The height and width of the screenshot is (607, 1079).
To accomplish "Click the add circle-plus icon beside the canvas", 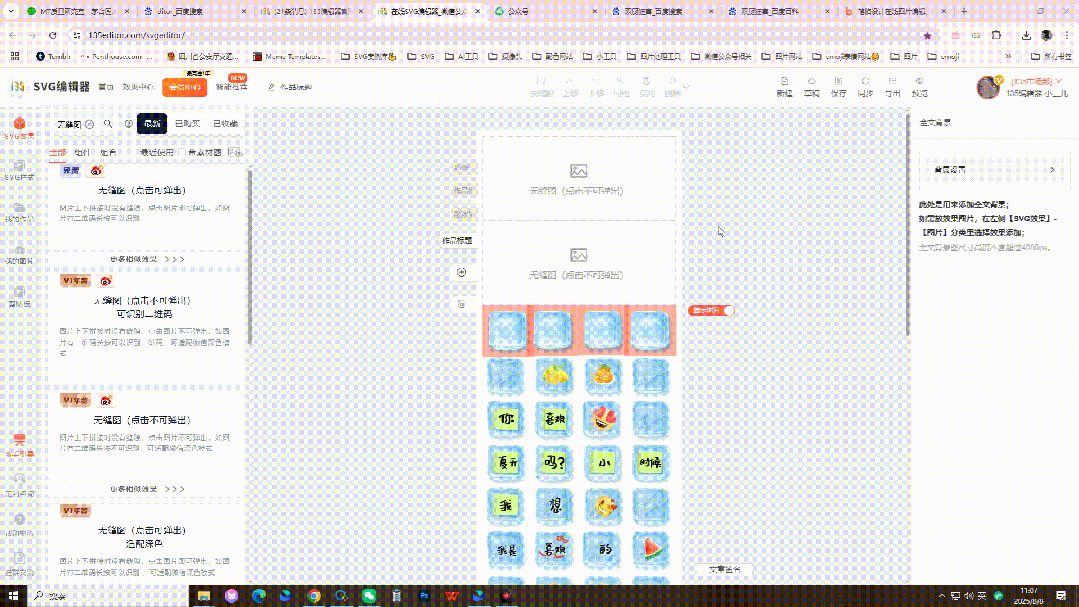I will tap(462, 273).
